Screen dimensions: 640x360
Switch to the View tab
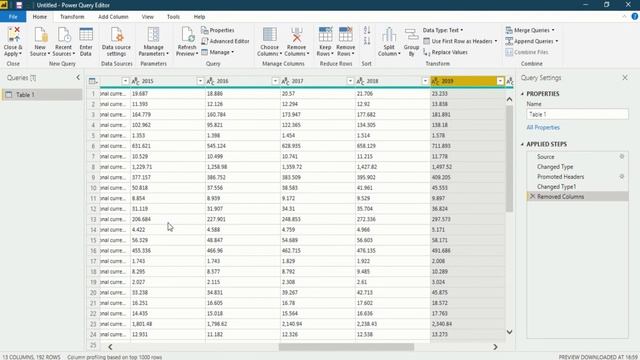pos(148,17)
